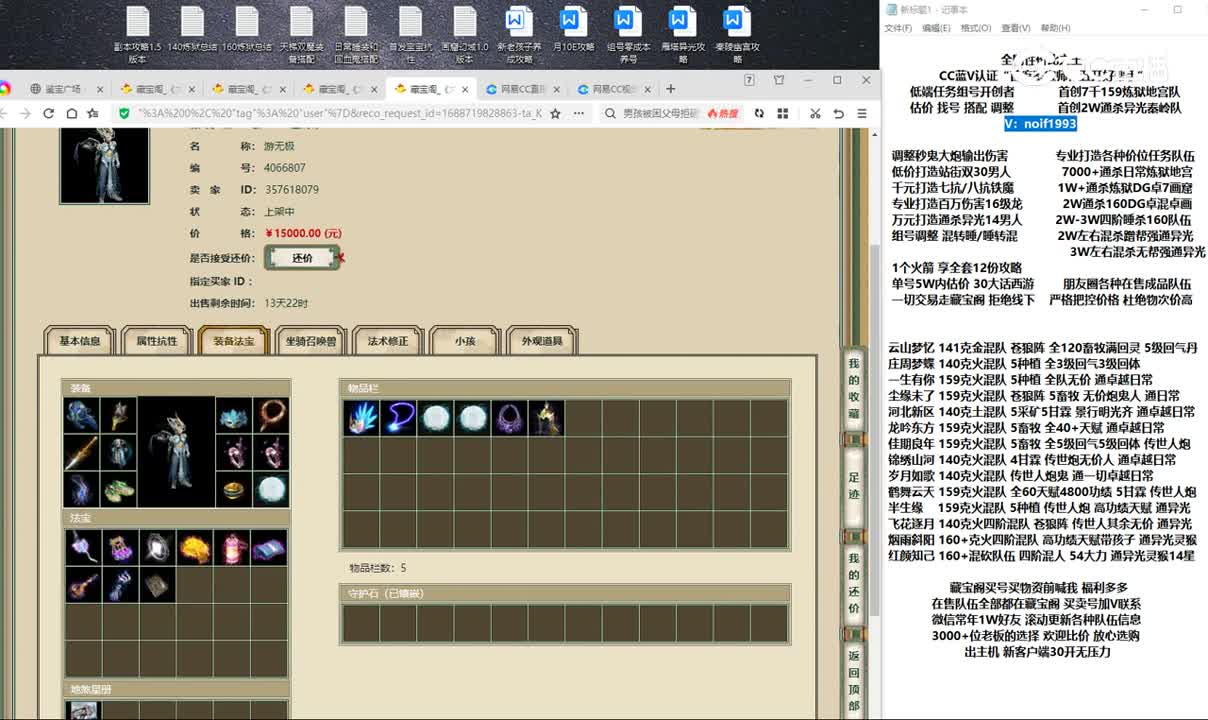
Task: Click 足迹 in the side panel
Action: pos(853,487)
